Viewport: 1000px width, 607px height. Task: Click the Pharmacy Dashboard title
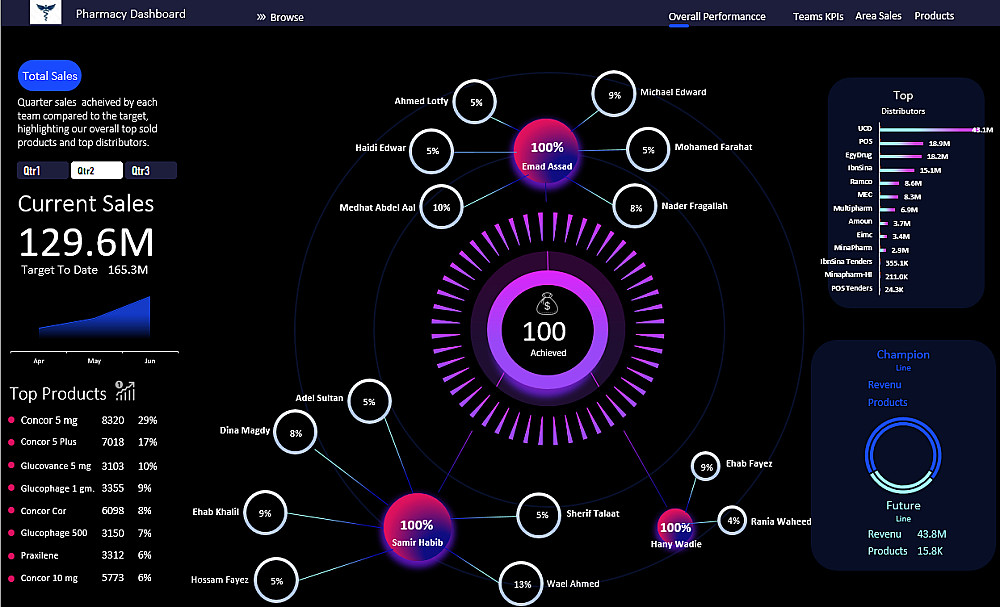coord(131,14)
